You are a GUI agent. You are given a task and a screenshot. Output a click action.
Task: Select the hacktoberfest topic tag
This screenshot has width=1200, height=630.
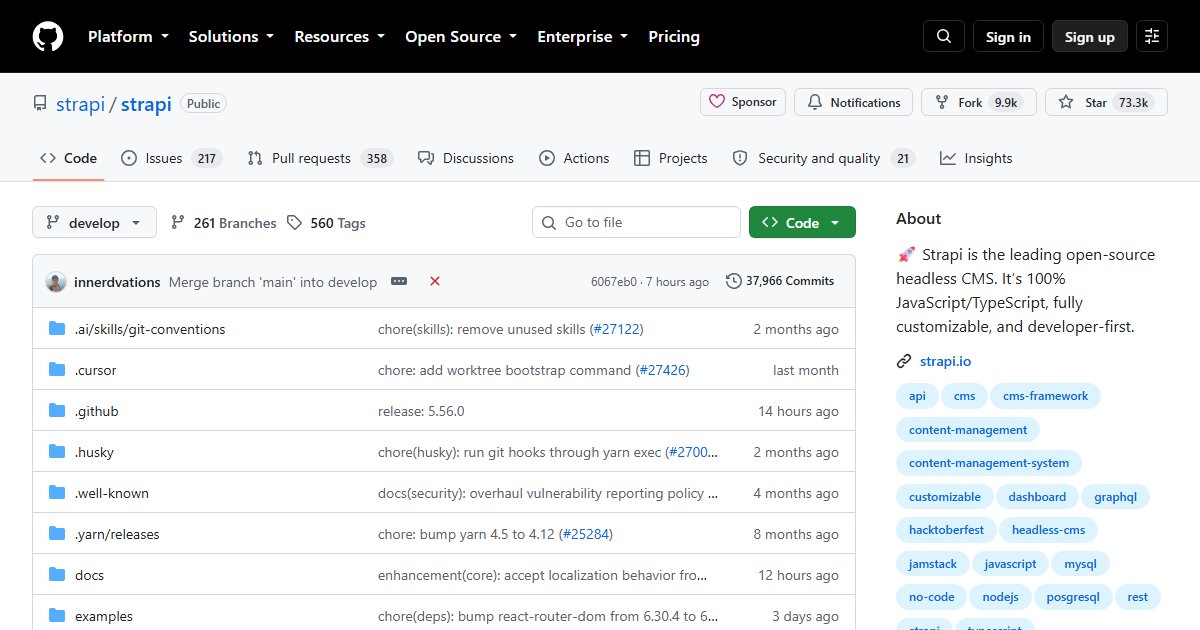(x=946, y=530)
